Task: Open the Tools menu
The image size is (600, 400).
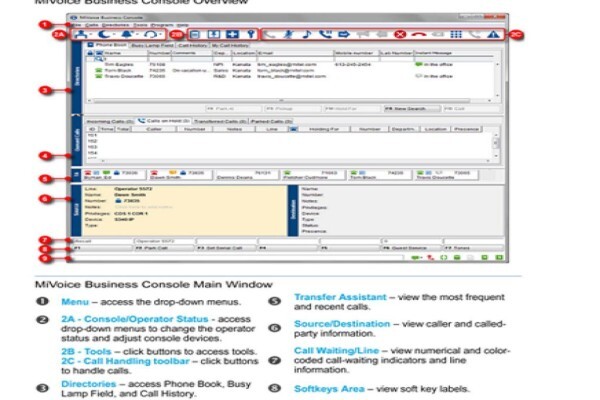Action: point(140,25)
